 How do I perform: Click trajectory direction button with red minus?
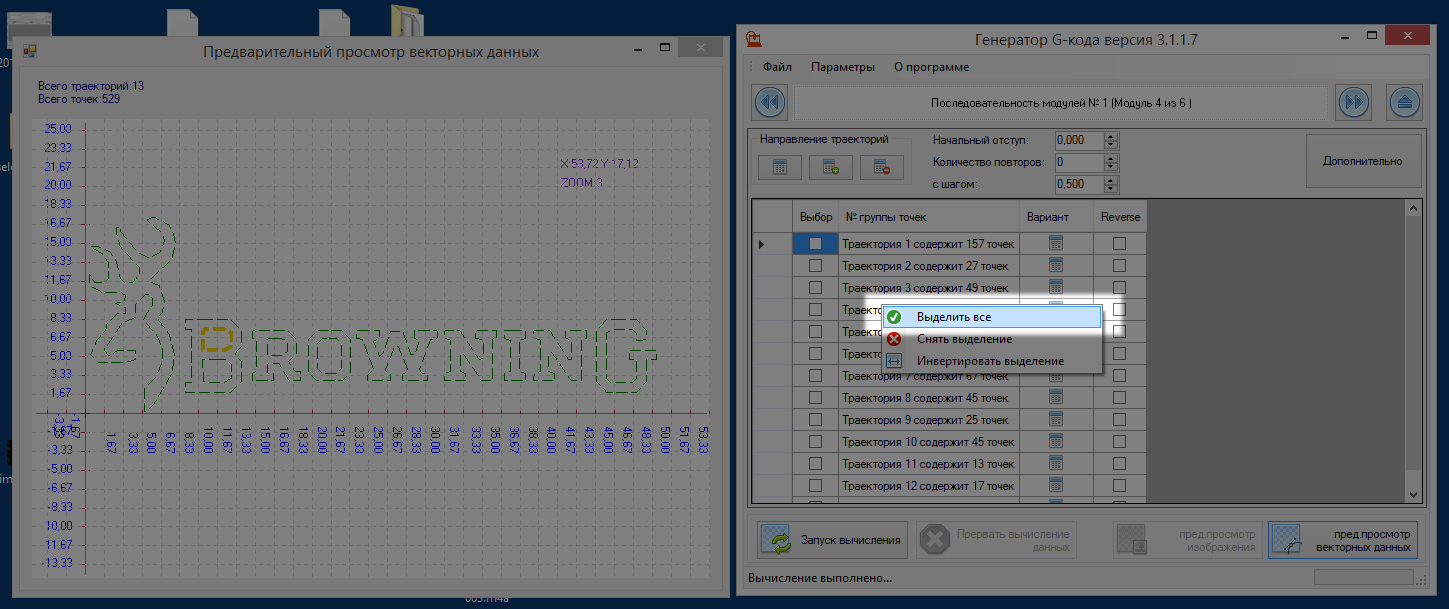coord(882,167)
